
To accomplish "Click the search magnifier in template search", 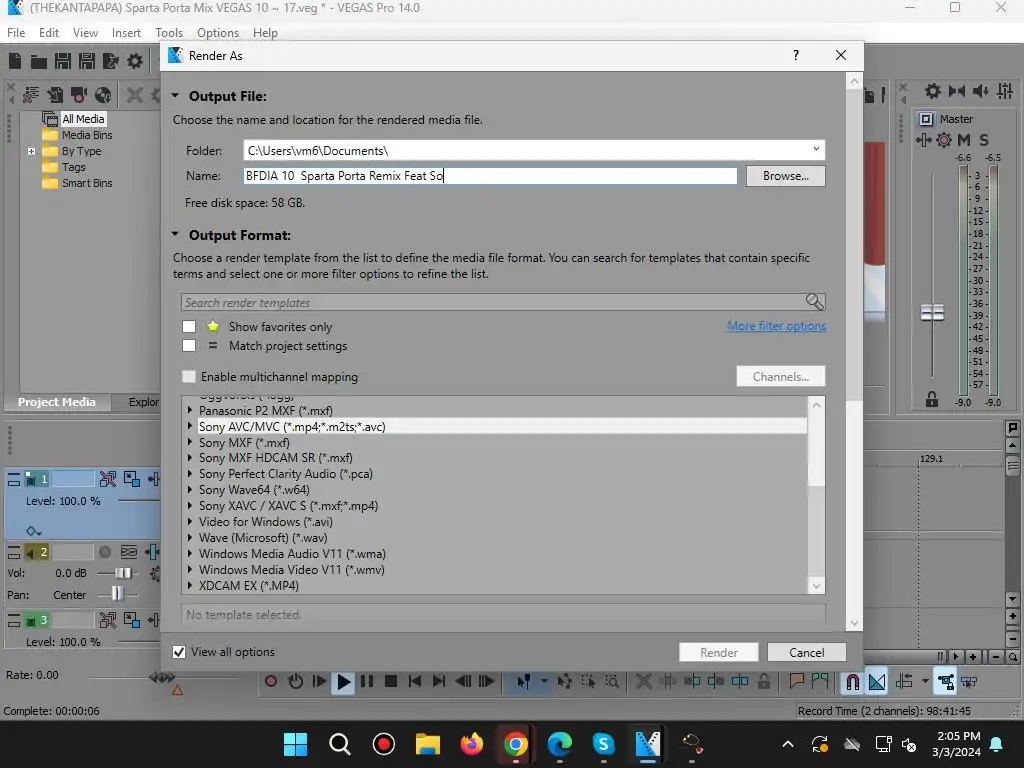I will click(814, 302).
